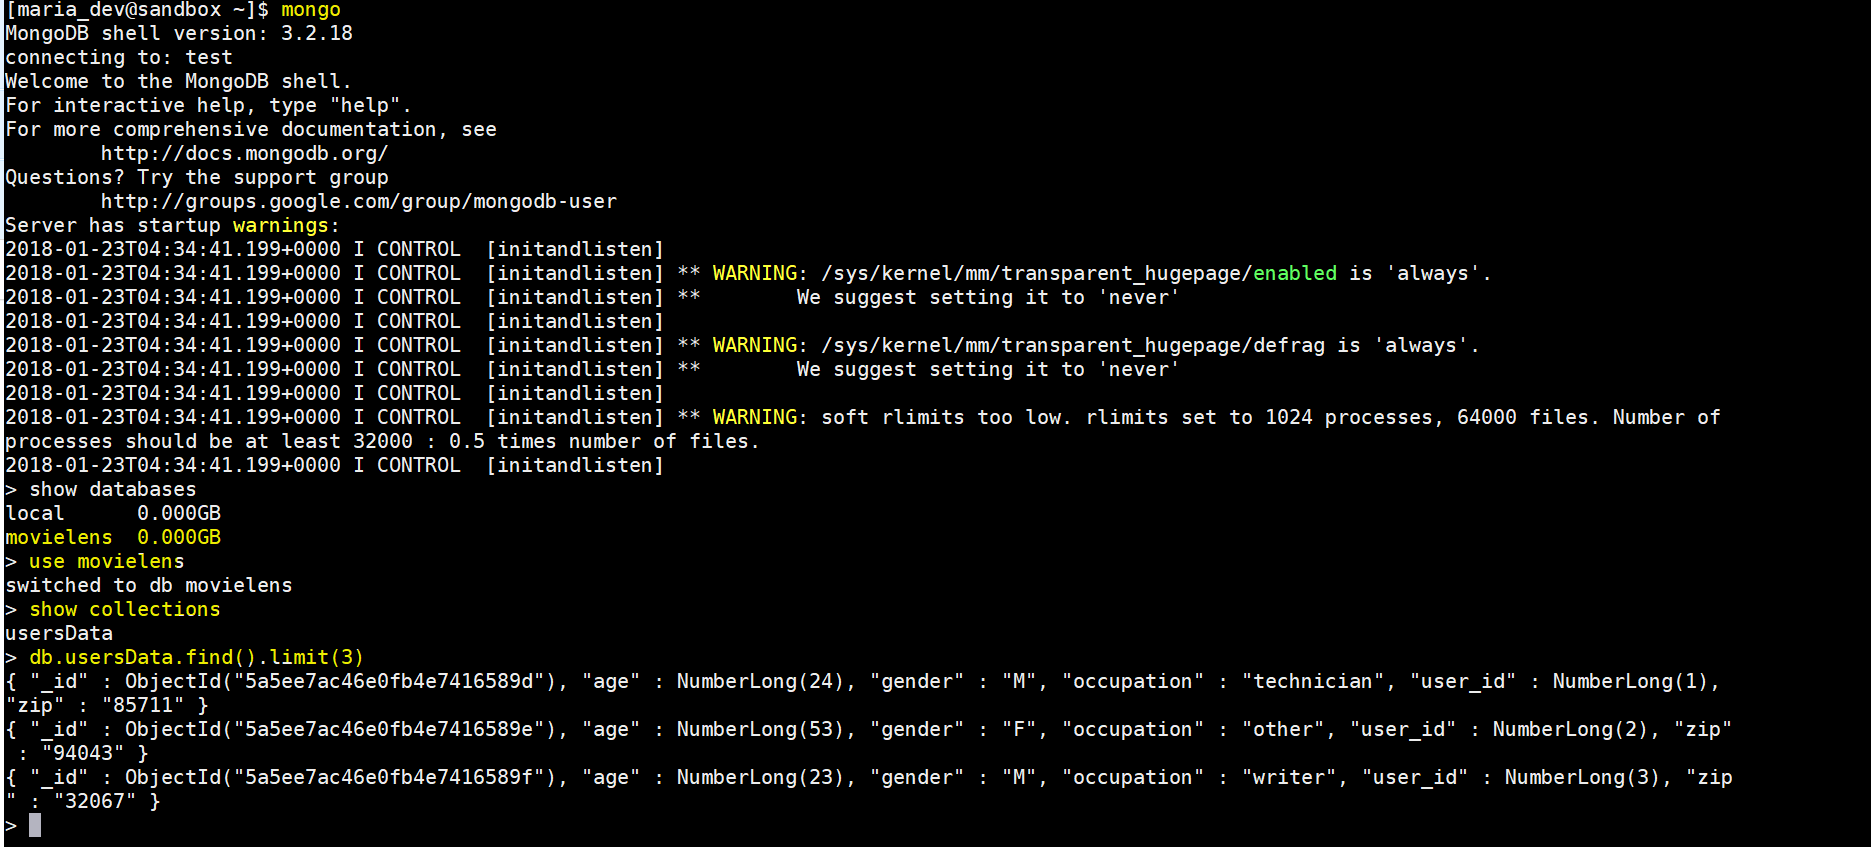Click the 'show collections' command text
Image resolution: width=1871 pixels, height=850 pixels.
tap(125, 610)
